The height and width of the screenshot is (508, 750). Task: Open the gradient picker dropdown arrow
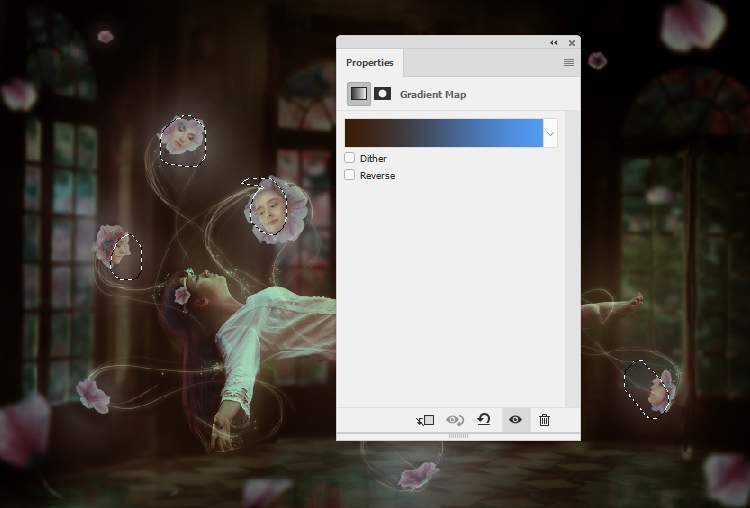pos(550,133)
